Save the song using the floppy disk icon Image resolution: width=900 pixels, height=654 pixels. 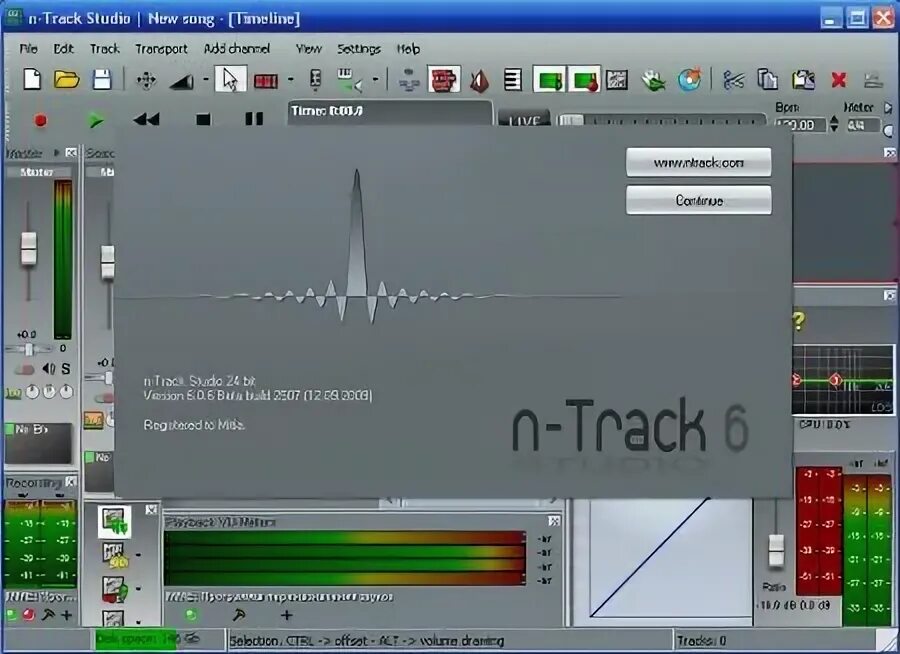coord(102,79)
